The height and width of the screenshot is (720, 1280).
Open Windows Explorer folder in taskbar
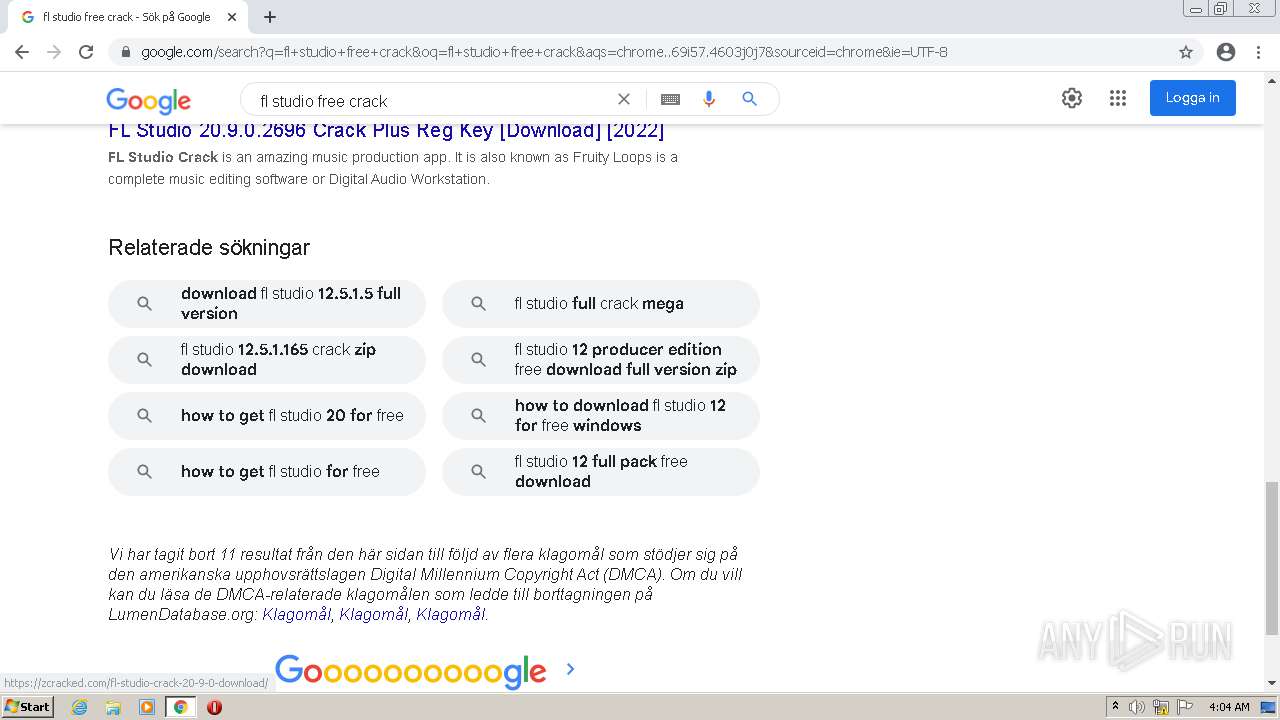[113, 707]
